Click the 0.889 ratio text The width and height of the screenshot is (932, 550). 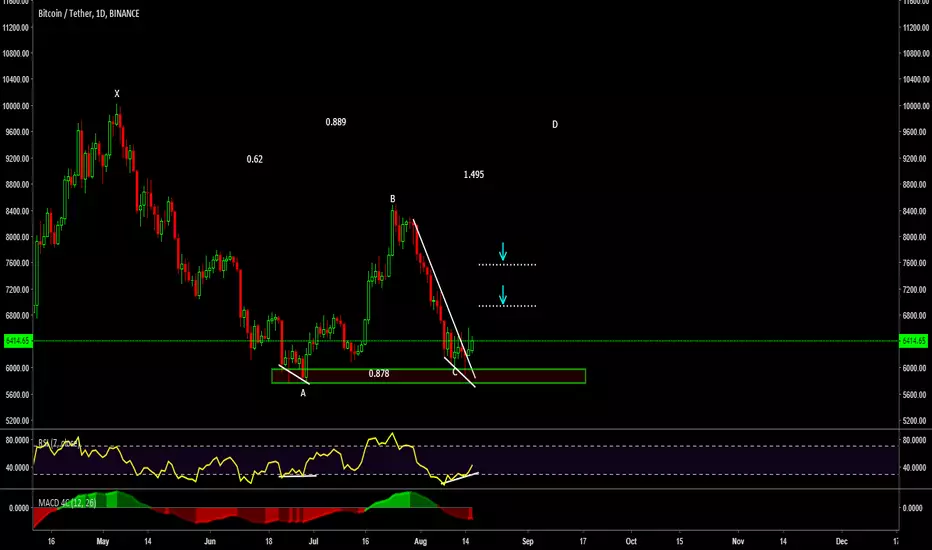(336, 122)
